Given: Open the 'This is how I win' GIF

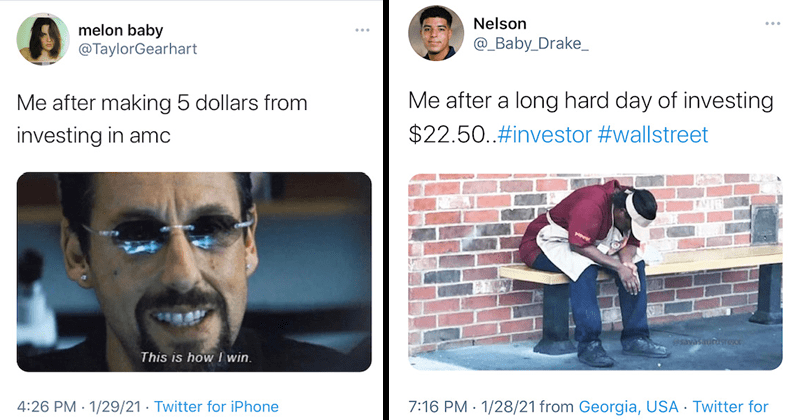Looking at the screenshot, I should pos(194,272).
